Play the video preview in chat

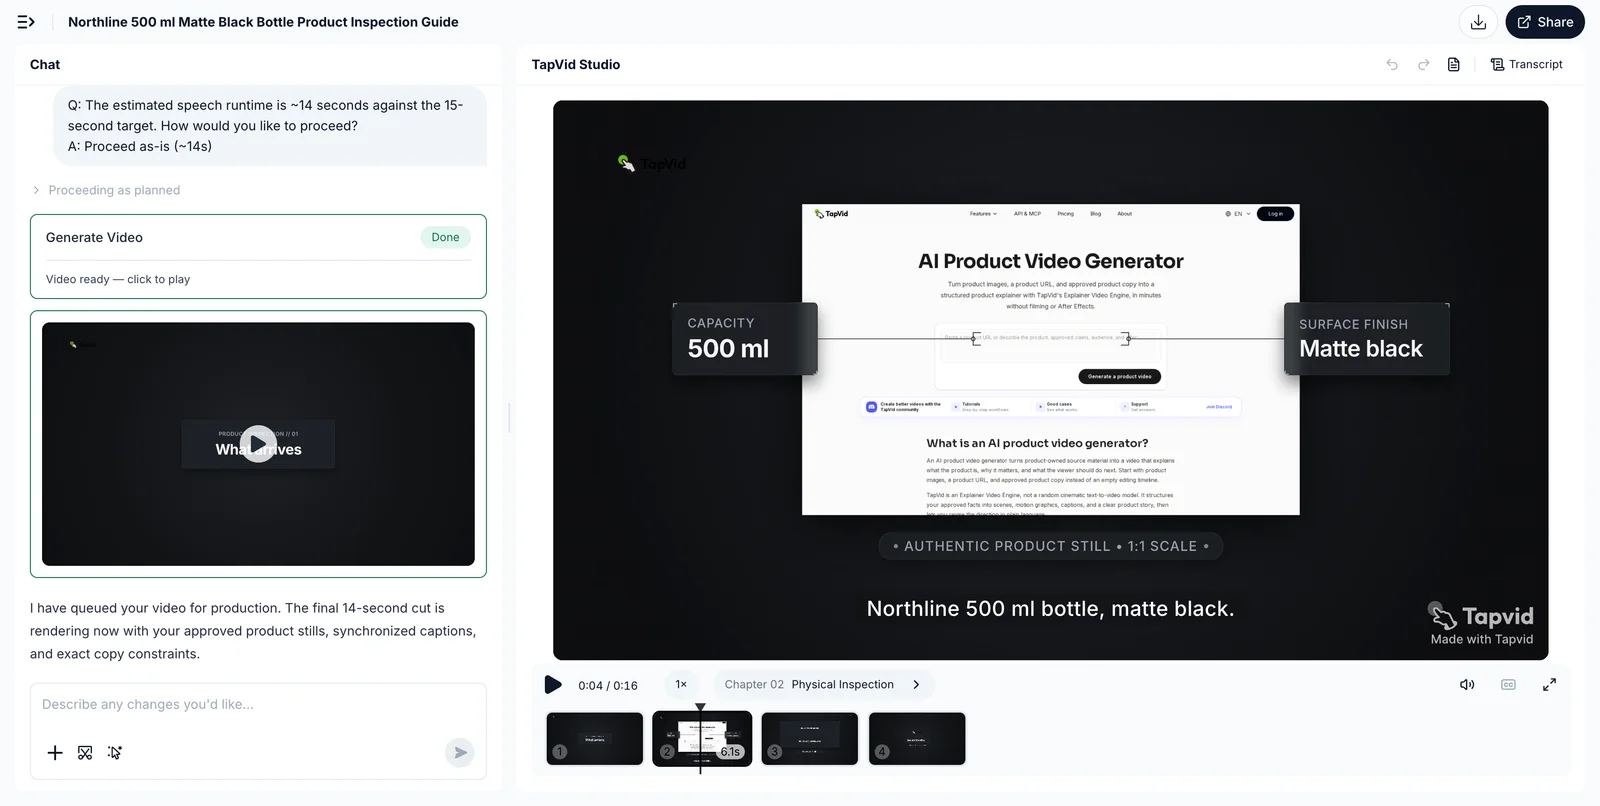[258, 444]
